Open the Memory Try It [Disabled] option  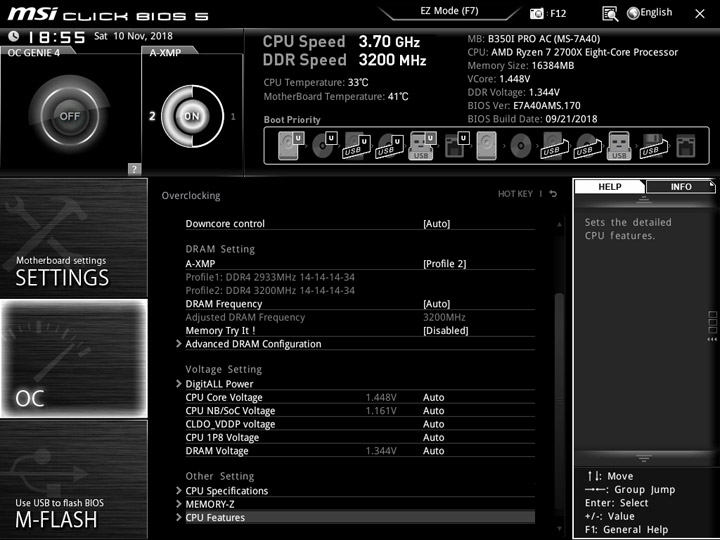coord(445,330)
